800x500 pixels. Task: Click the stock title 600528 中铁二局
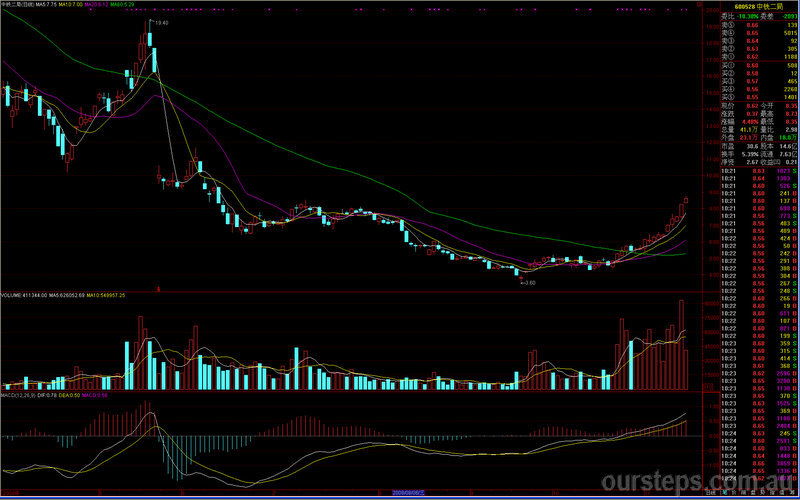(759, 7)
